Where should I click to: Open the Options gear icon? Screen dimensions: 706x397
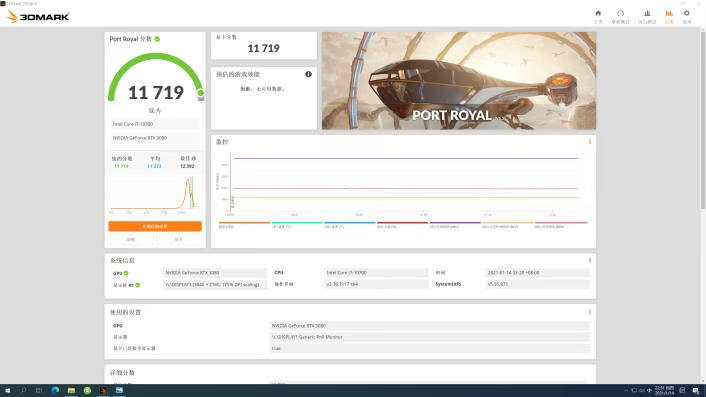(x=687, y=14)
